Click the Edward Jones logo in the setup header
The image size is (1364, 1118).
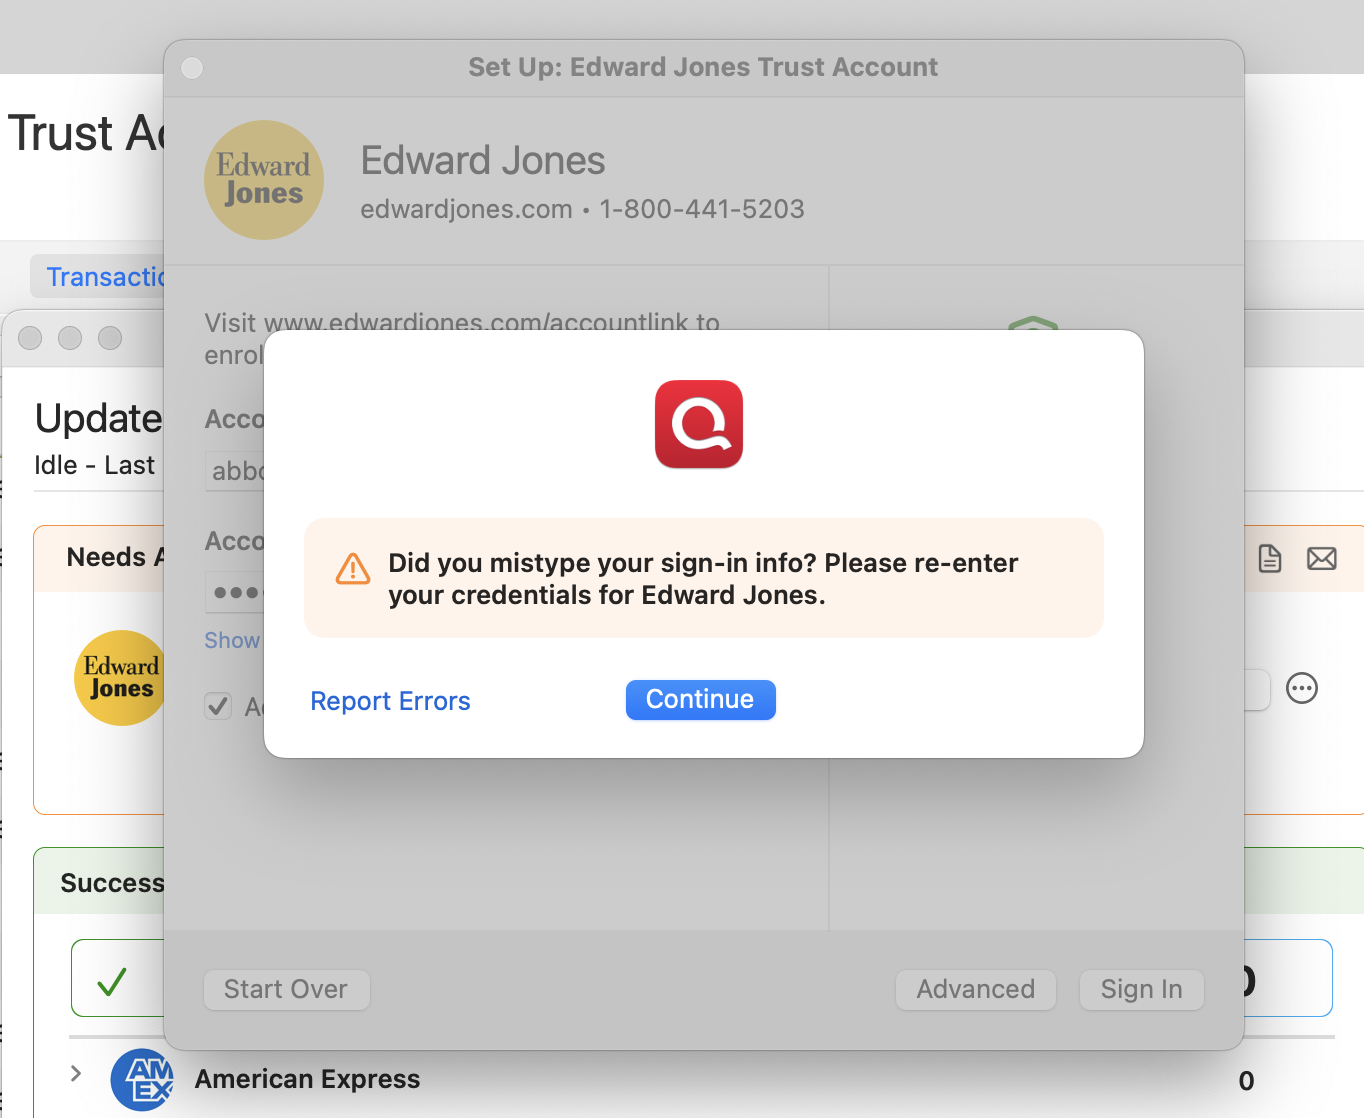coord(264,180)
